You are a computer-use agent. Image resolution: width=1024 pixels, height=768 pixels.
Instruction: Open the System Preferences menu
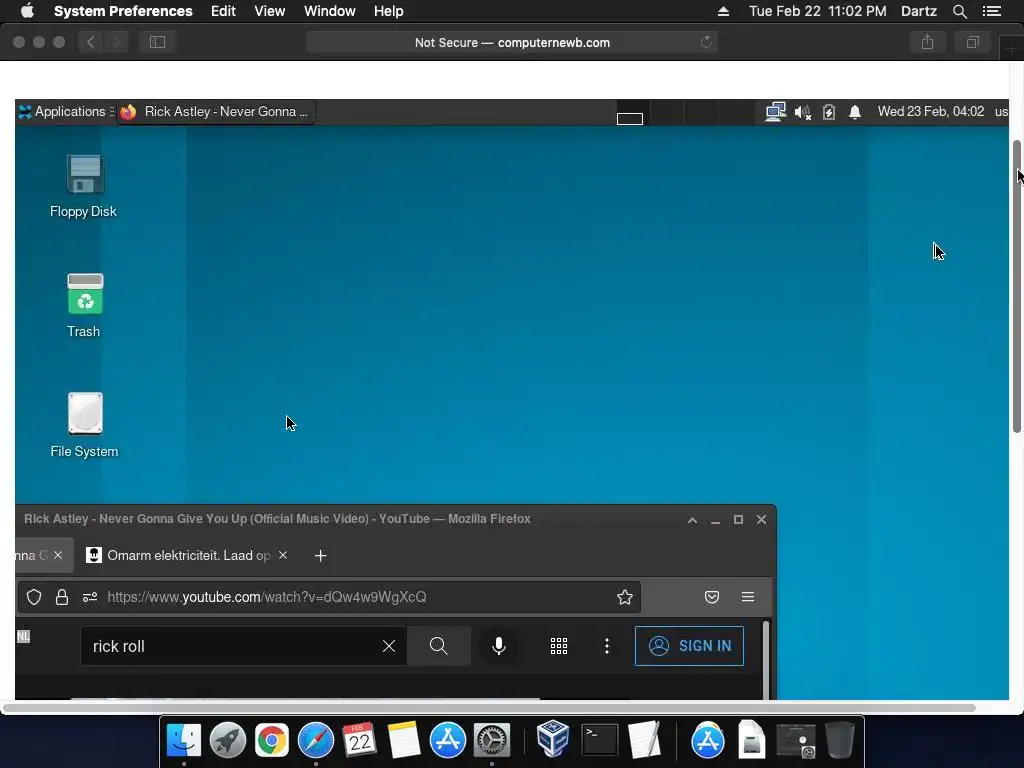pos(123,11)
